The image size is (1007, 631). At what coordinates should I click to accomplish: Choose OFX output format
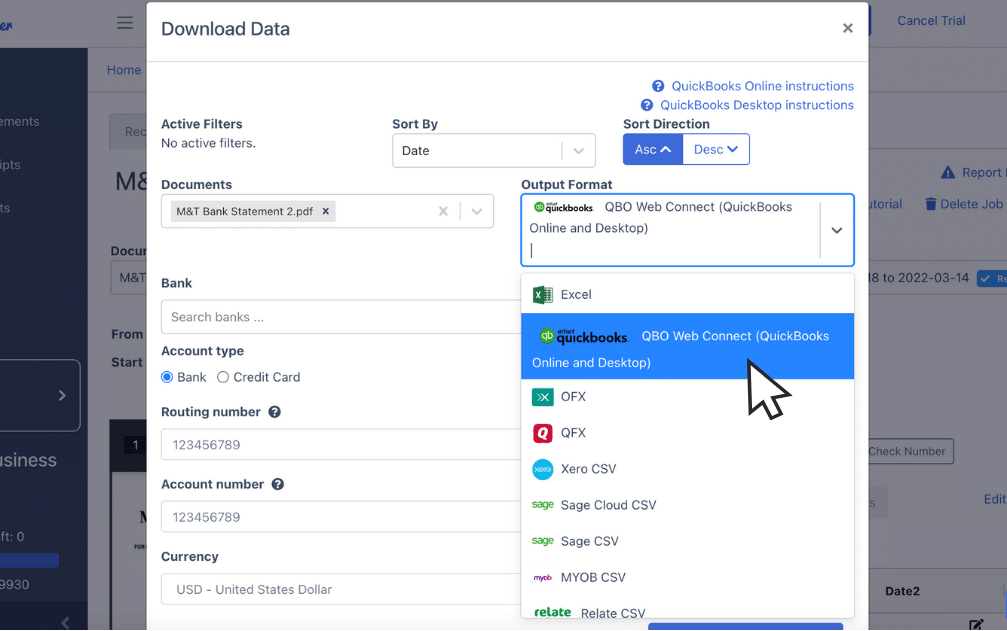tap(687, 397)
